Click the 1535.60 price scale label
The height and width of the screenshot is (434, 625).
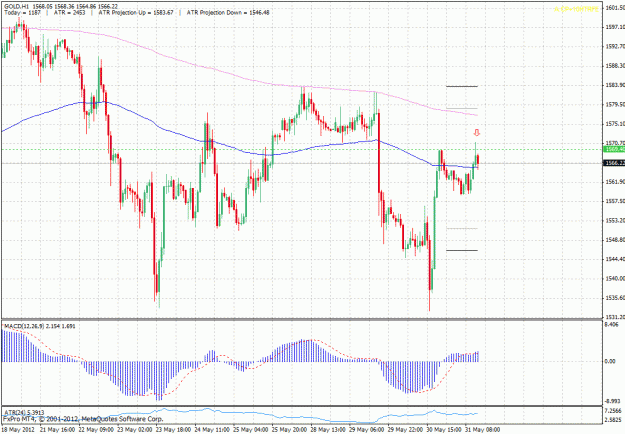tap(615, 298)
